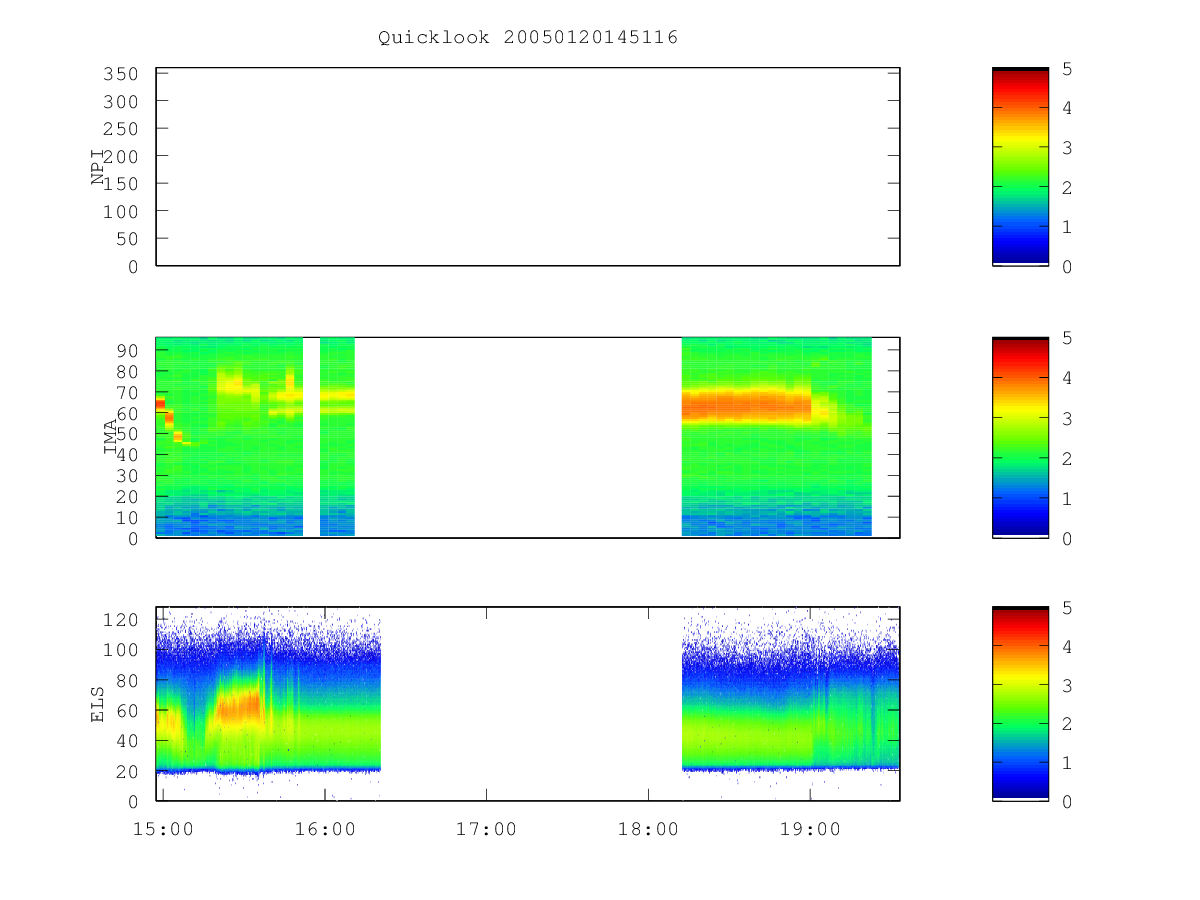
Task: Click the IMA panel colorbar
Action: point(1020,437)
